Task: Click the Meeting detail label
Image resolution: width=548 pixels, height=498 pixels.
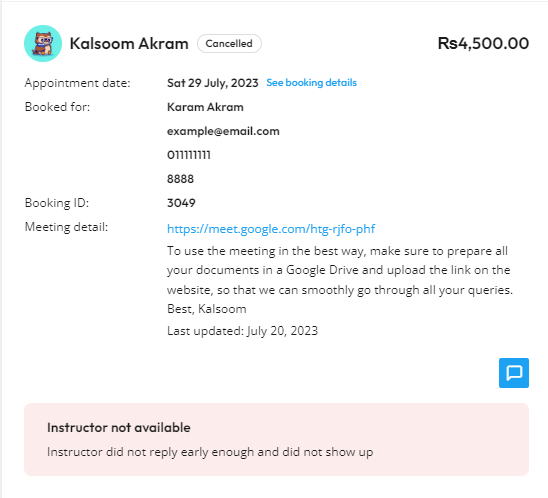Action: [66, 227]
